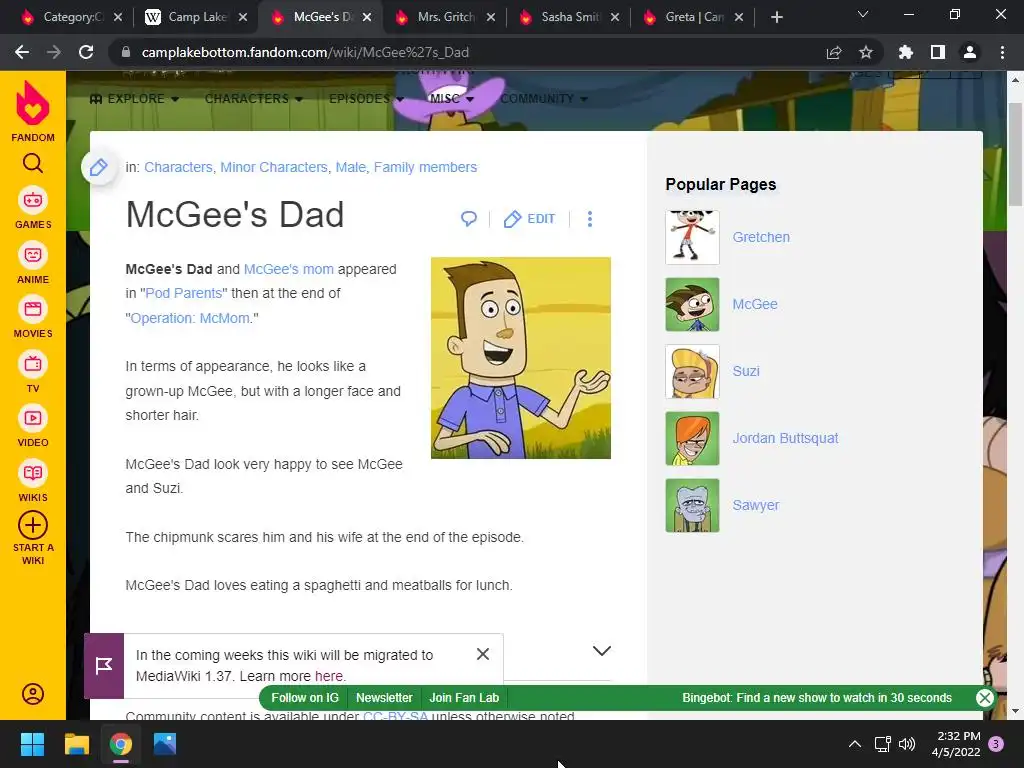Viewport: 1024px width, 768px height.
Task: Open a new browser tab
Action: click(776, 17)
